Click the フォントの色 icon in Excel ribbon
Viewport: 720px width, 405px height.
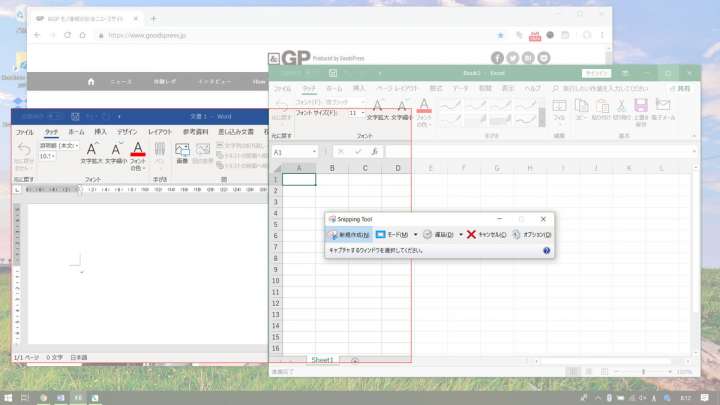(x=424, y=107)
